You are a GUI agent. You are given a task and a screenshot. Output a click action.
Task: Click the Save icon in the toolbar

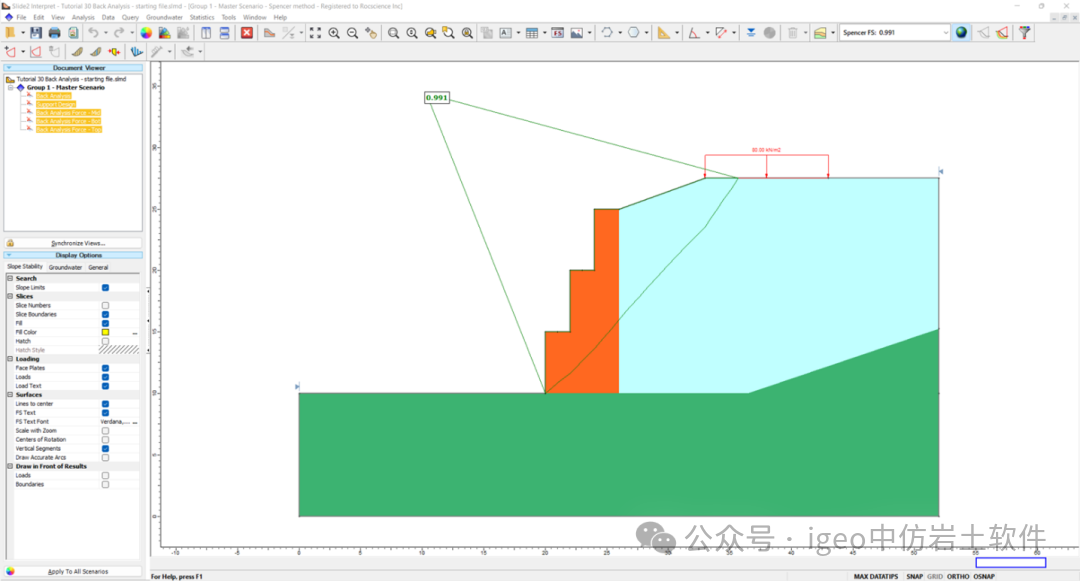tap(37, 33)
